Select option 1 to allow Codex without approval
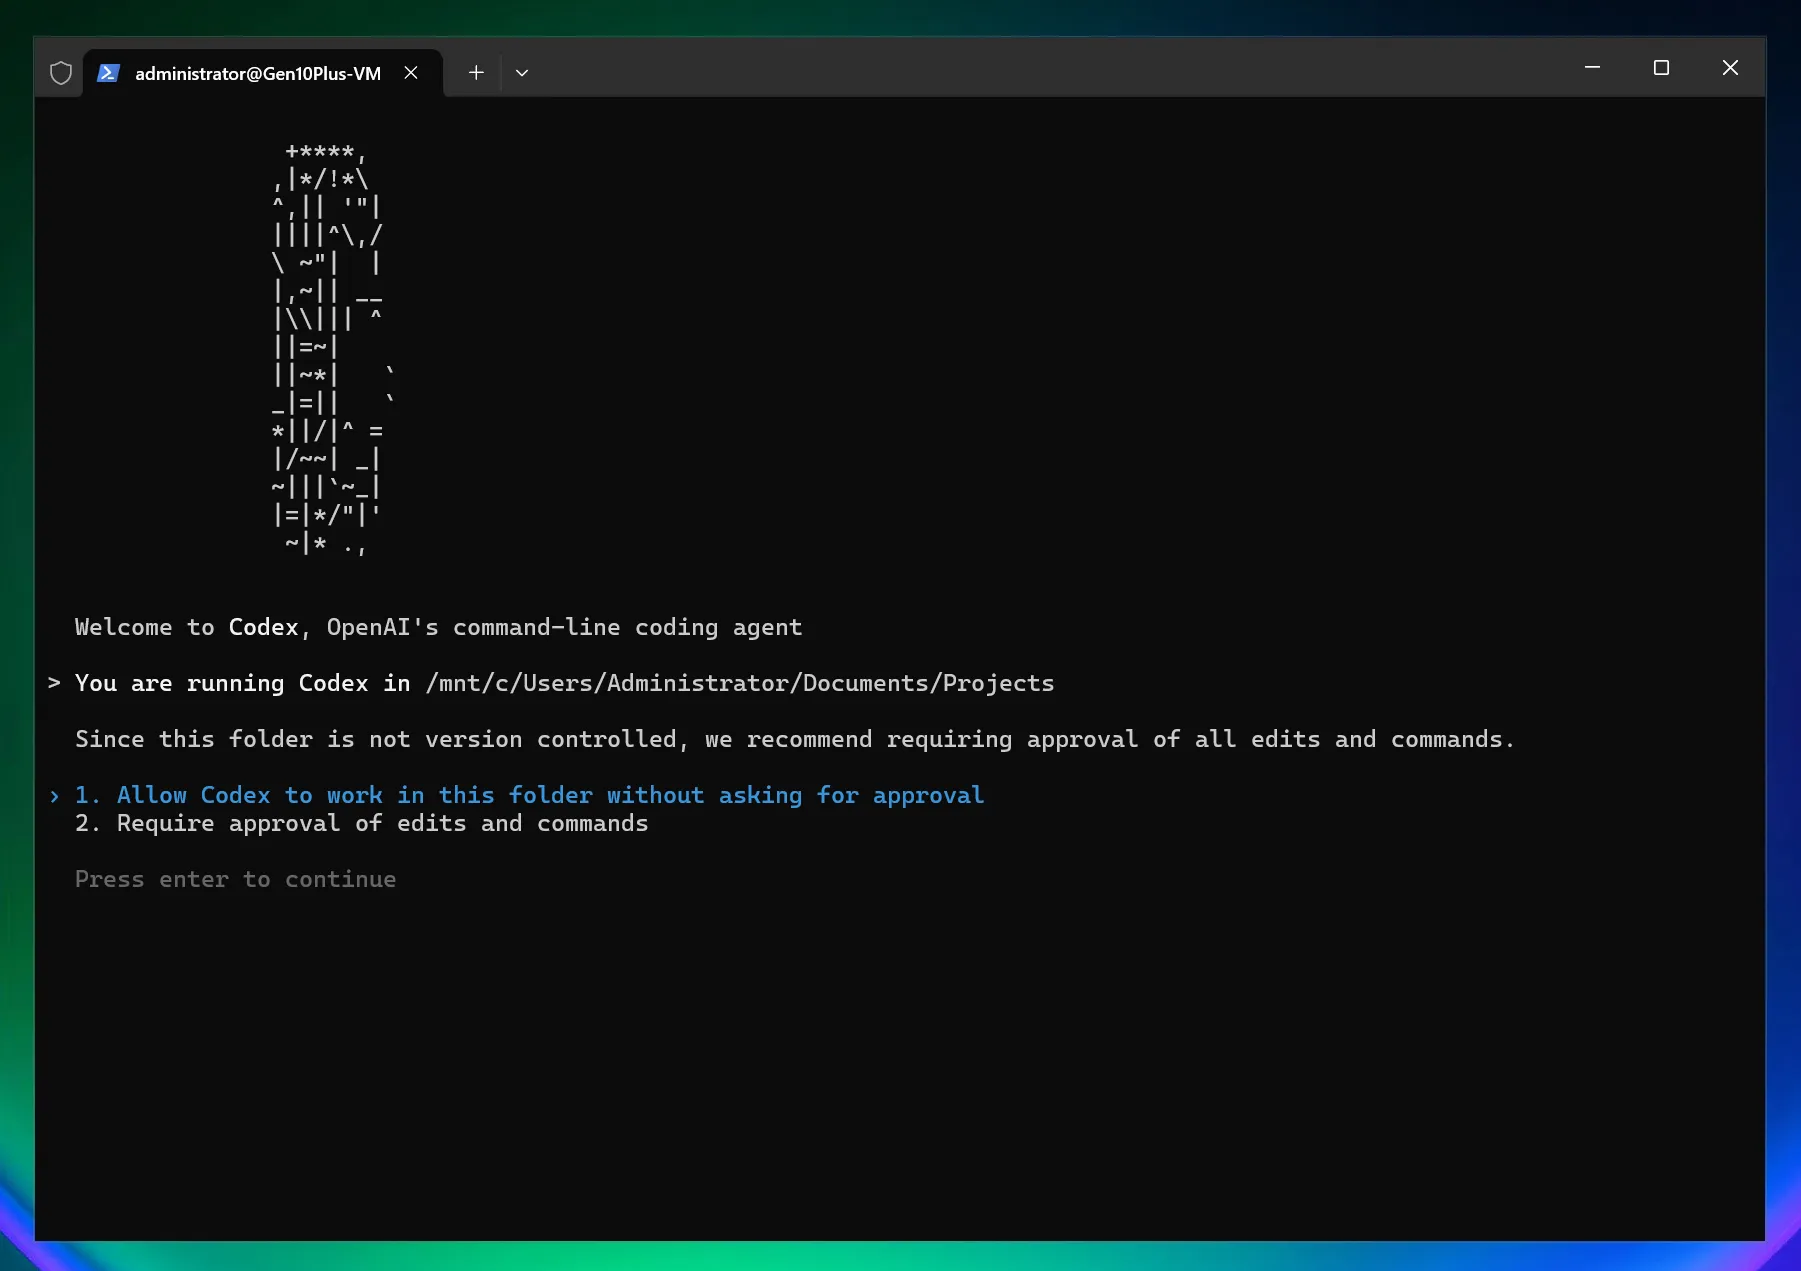Image resolution: width=1801 pixels, height=1271 pixels. (550, 795)
